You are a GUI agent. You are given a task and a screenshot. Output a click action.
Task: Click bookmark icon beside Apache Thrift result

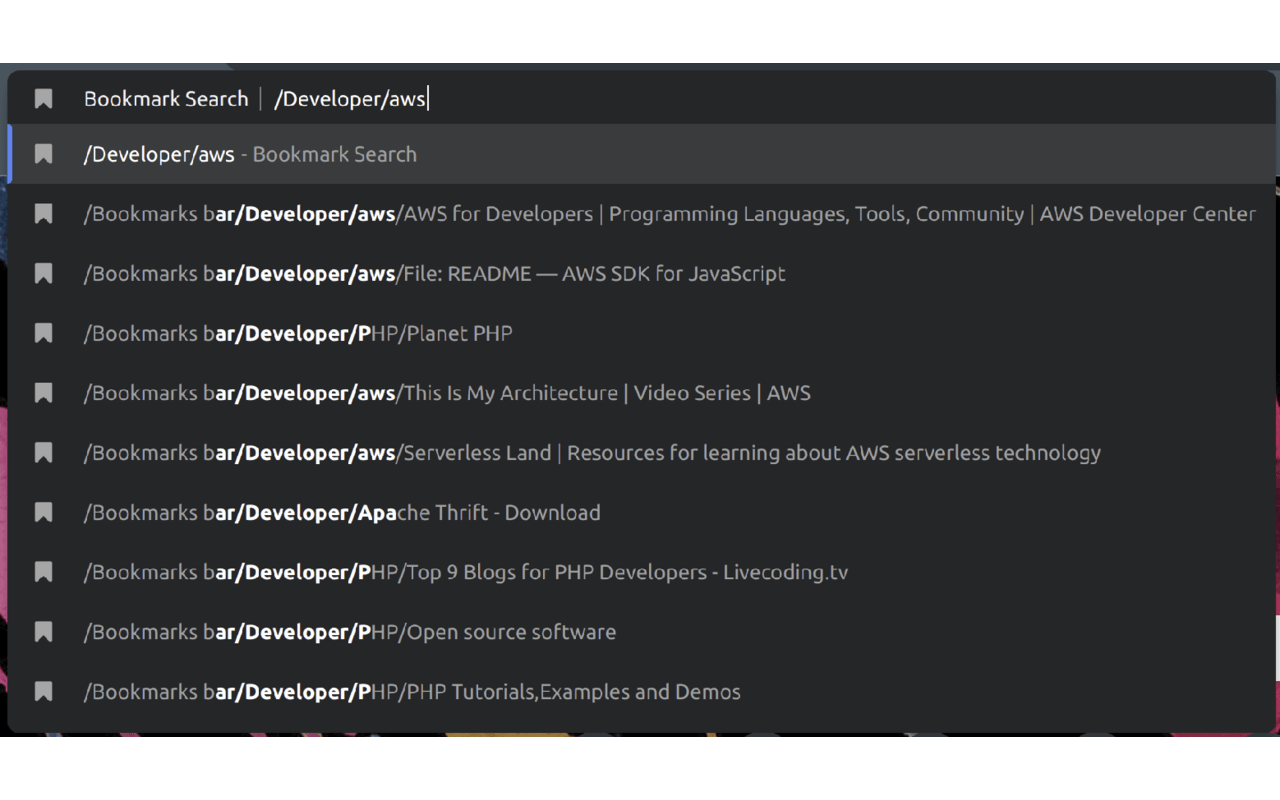click(43, 513)
